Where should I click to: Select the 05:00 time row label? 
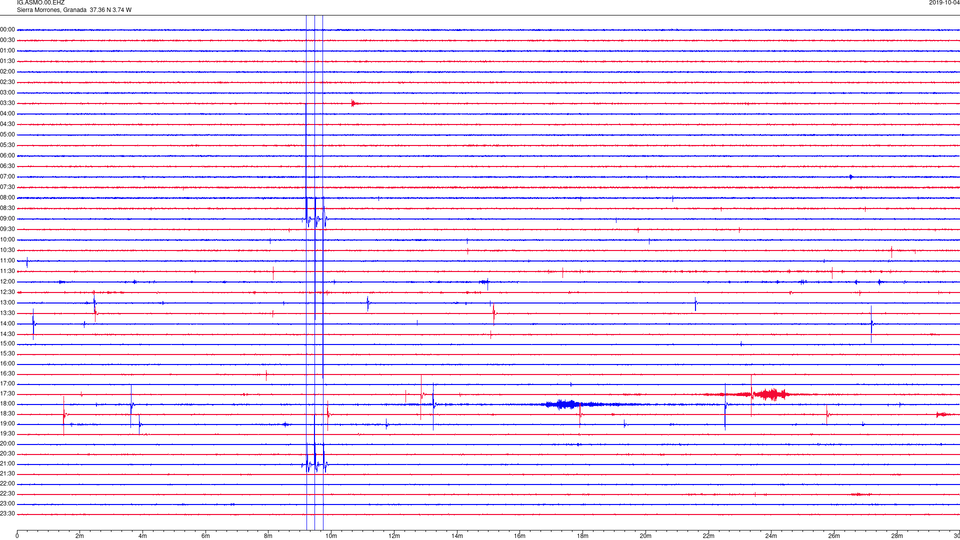7,134
